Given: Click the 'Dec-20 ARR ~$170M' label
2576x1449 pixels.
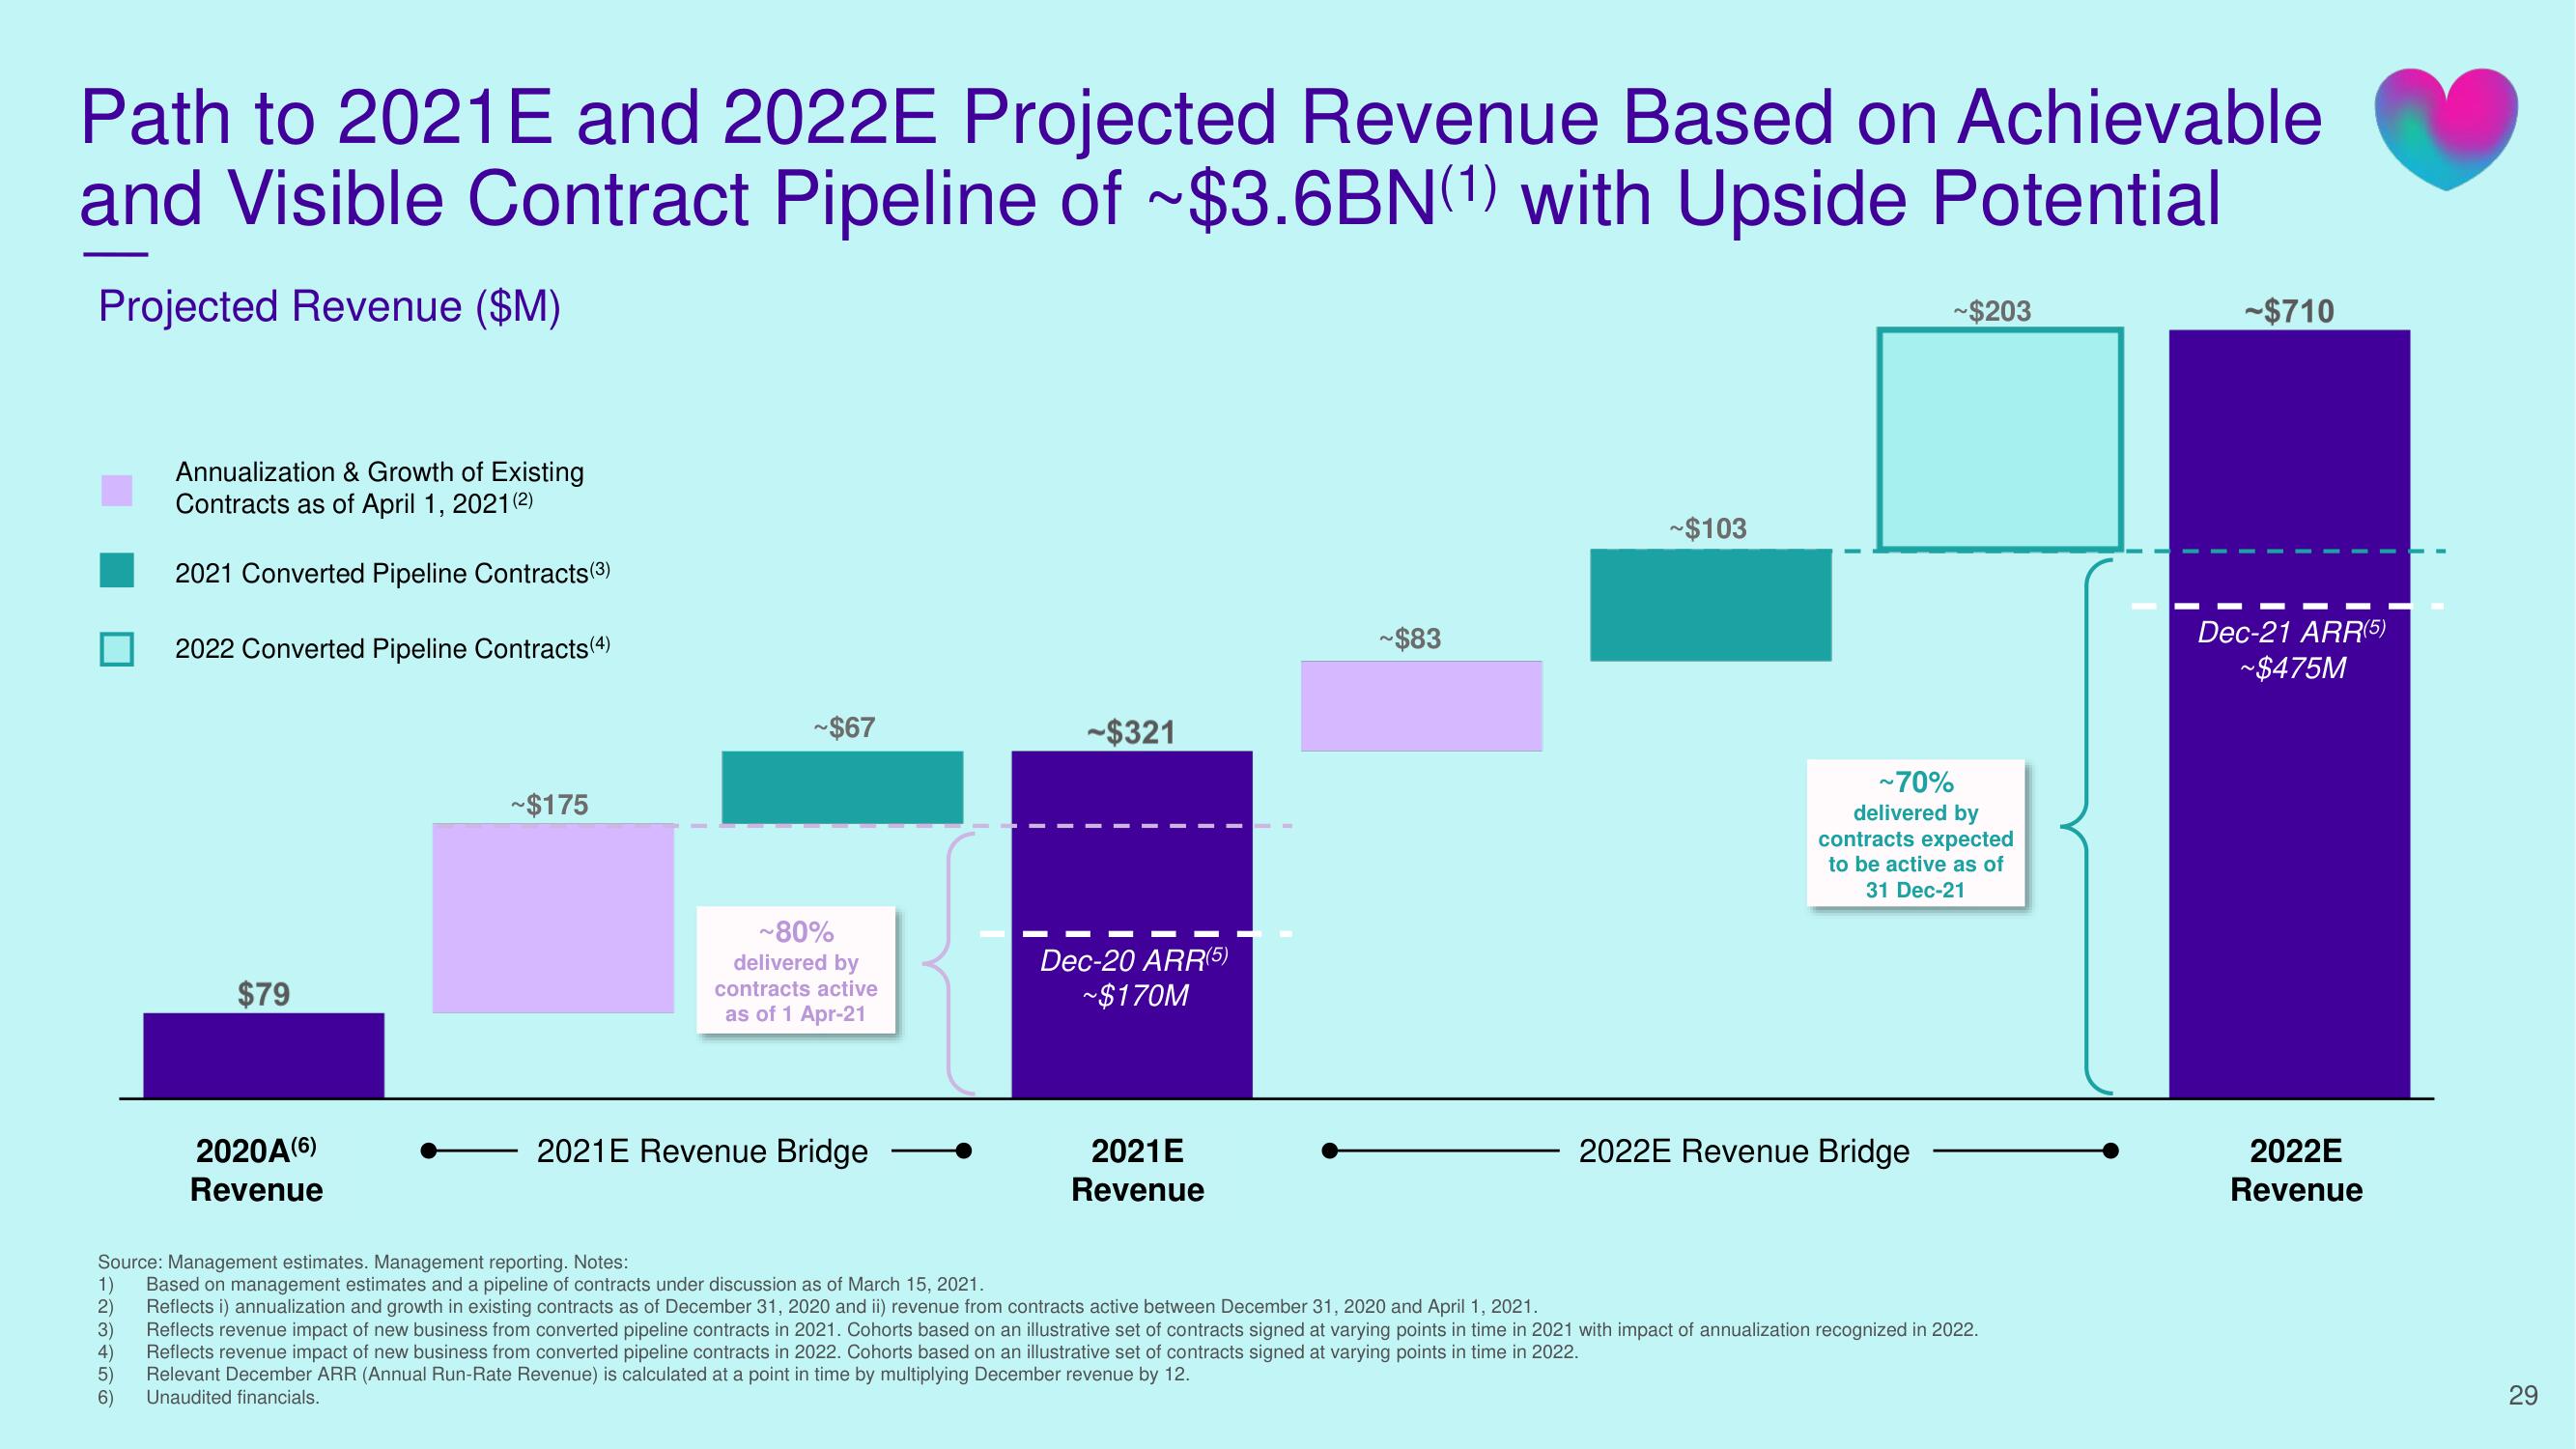Looking at the screenshot, I should [1134, 977].
